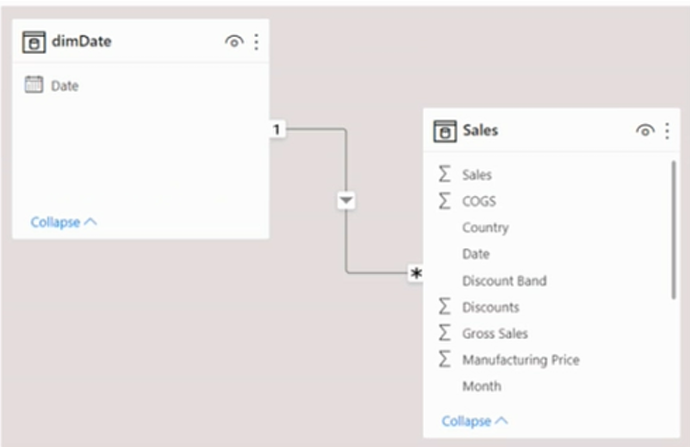Select the Discount Band field

[504, 281]
